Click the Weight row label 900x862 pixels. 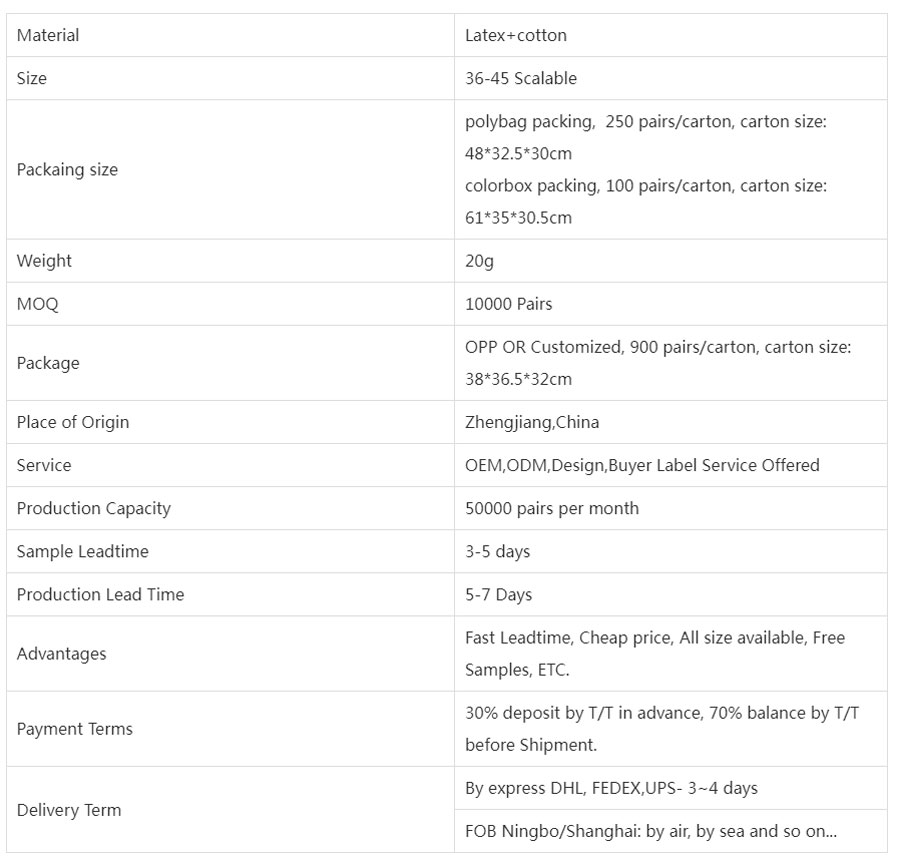click(x=44, y=261)
